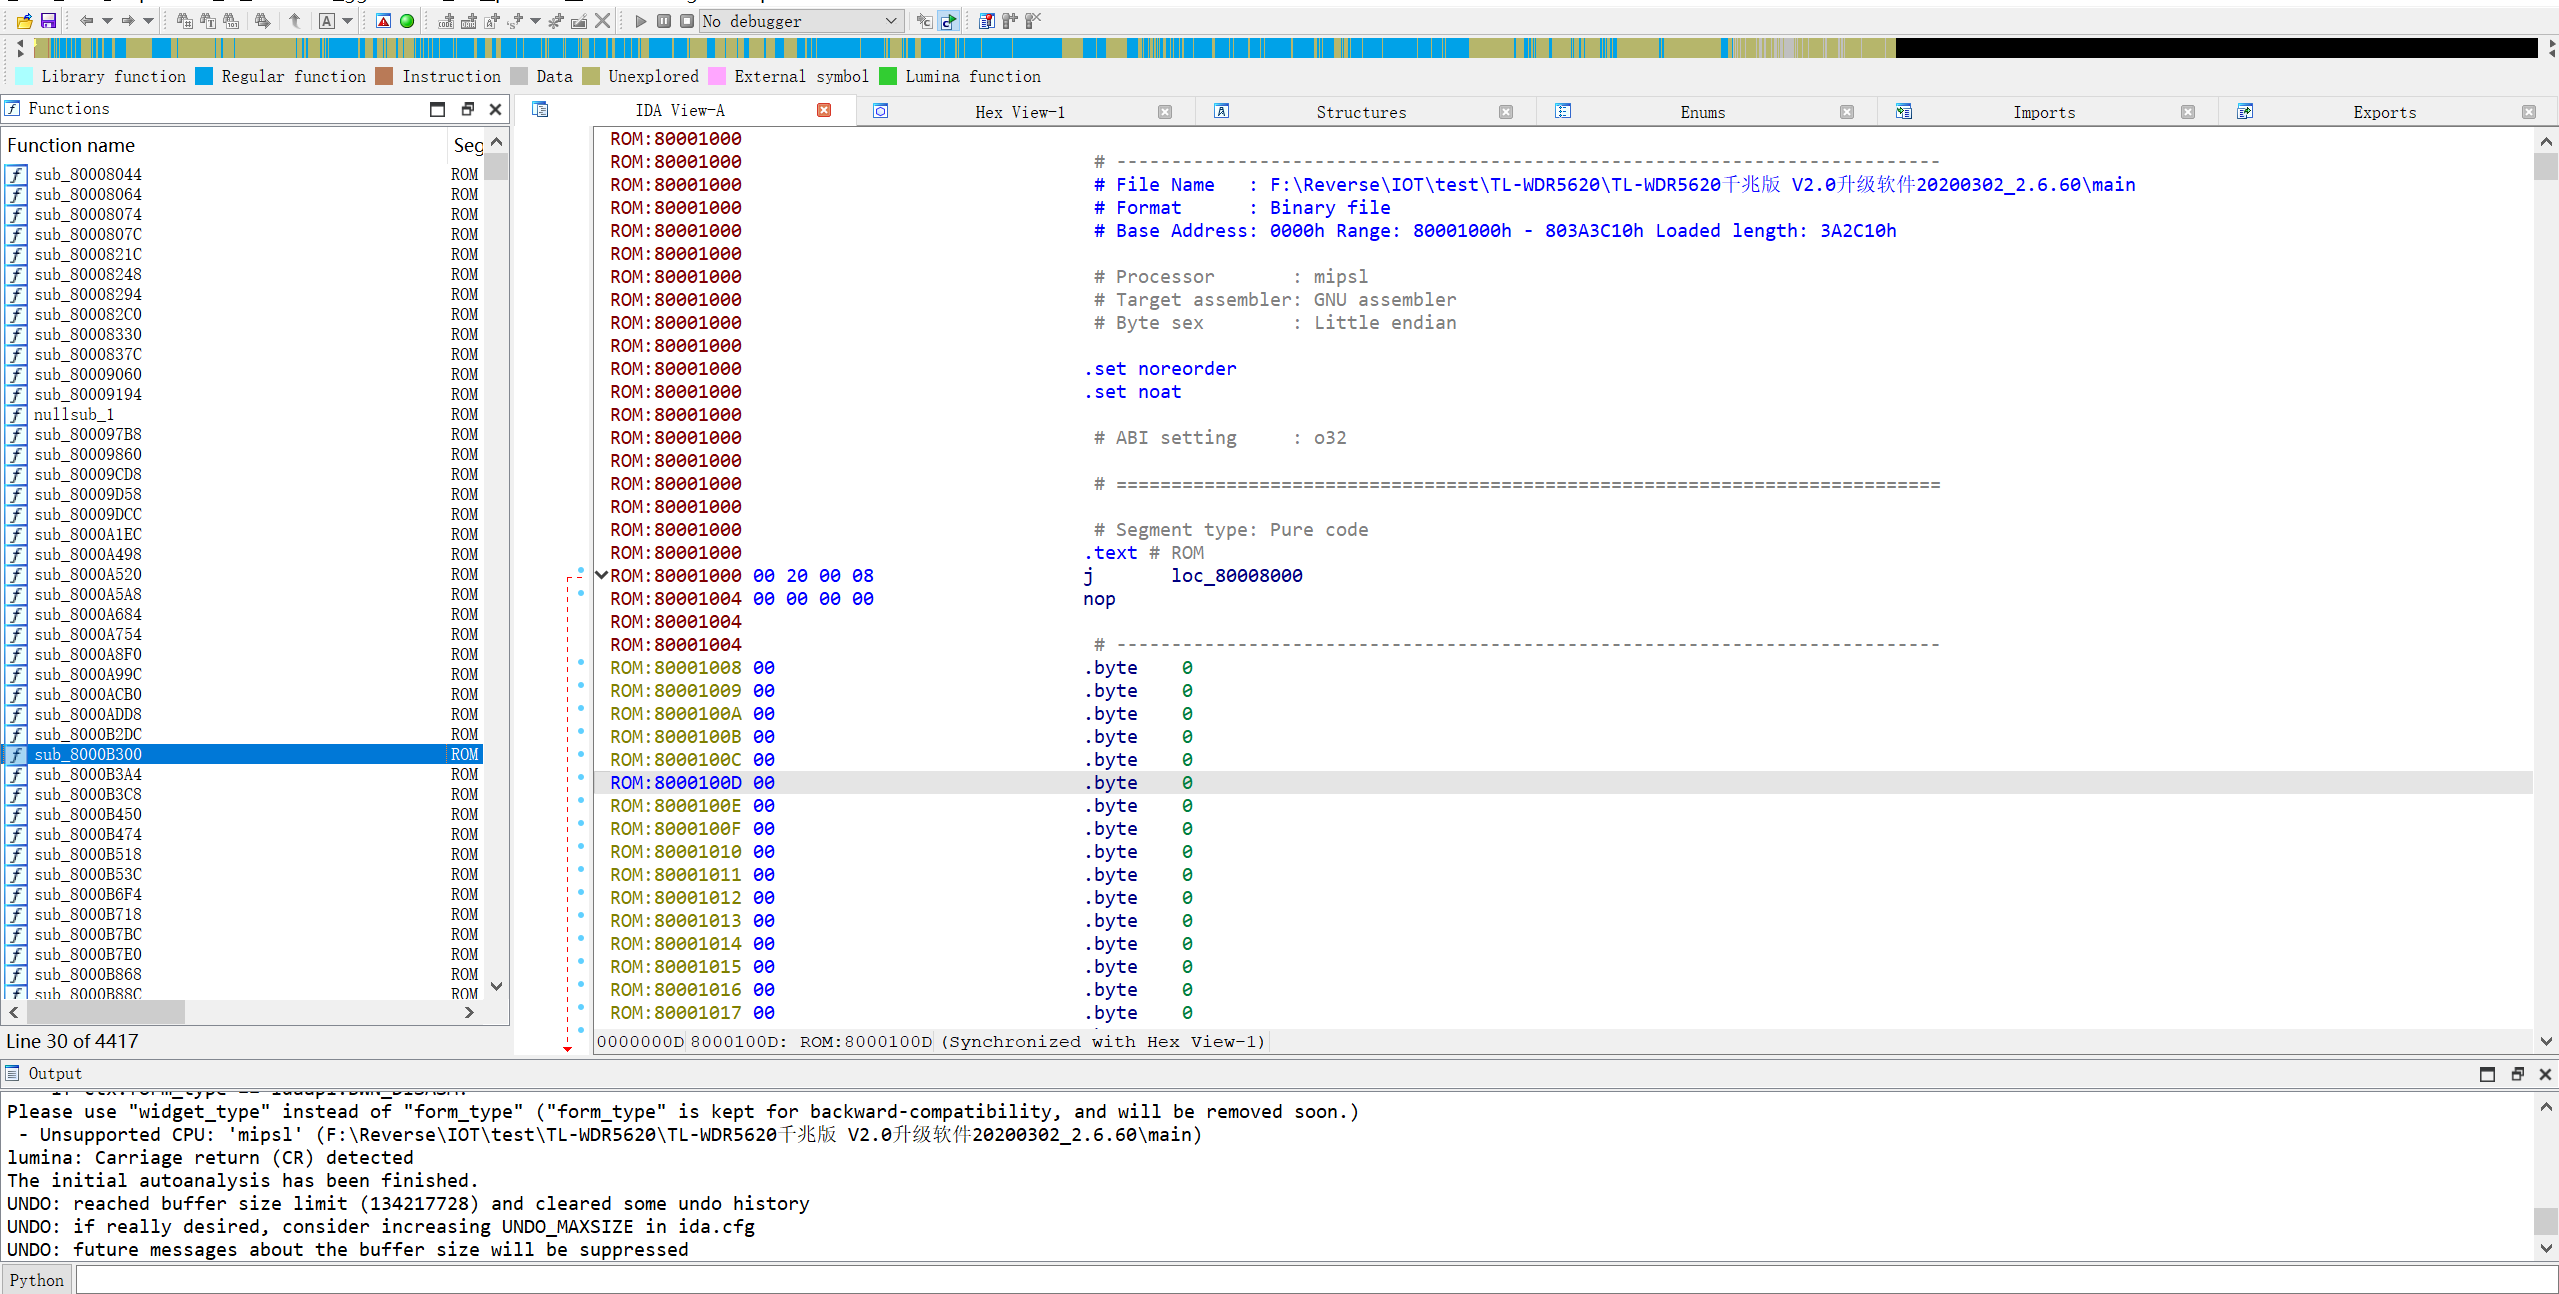Click the green circle status icon
Screen dimensions: 2559x1294
coord(407,20)
